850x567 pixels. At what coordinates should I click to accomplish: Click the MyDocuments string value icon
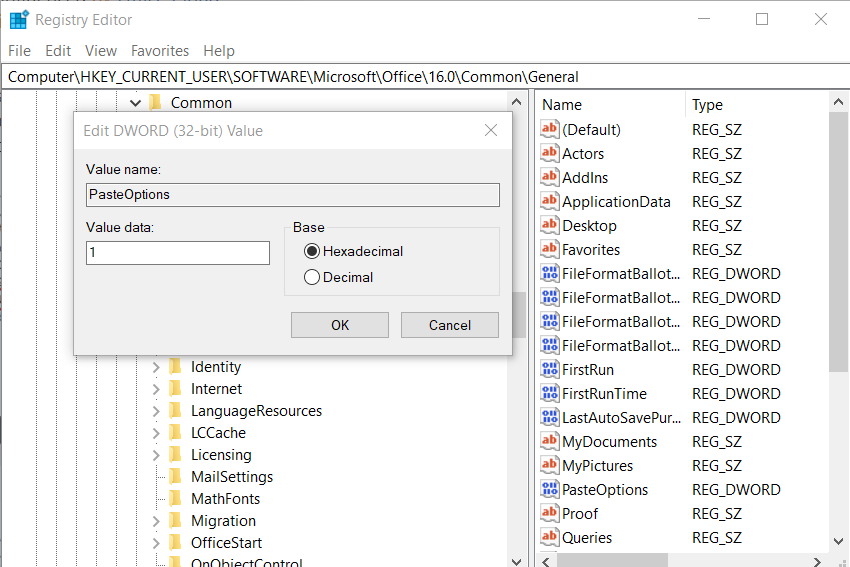549,441
